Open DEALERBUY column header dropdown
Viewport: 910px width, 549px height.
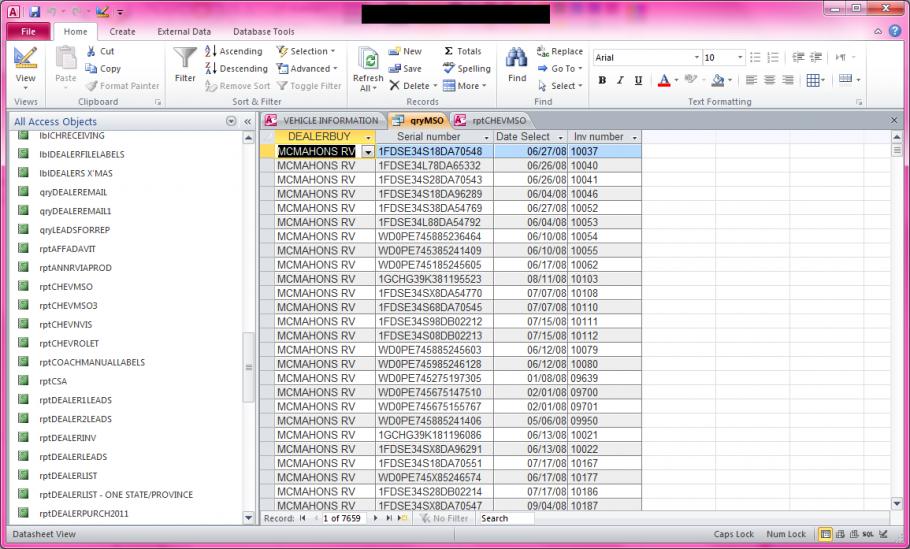point(368,137)
